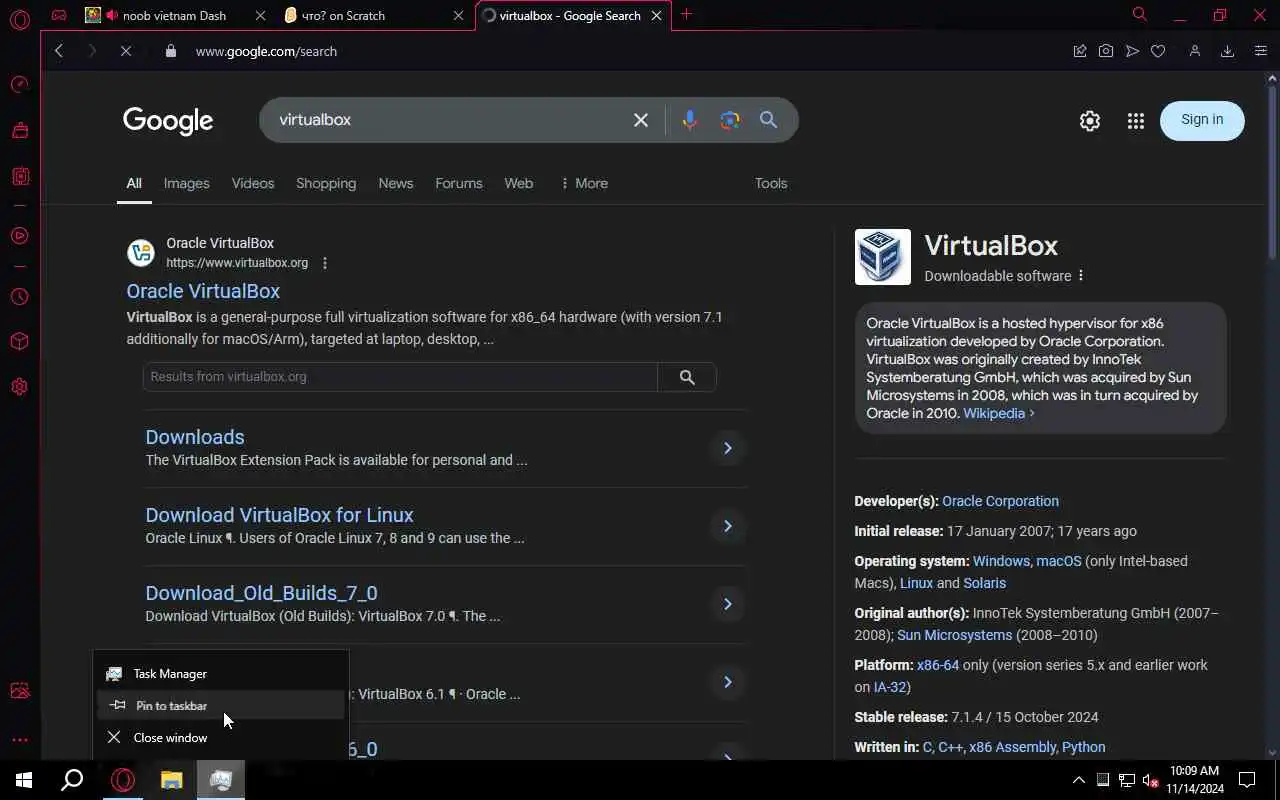The width and height of the screenshot is (1280, 800).
Task: Select the Shopping search tab
Action: tap(326, 183)
